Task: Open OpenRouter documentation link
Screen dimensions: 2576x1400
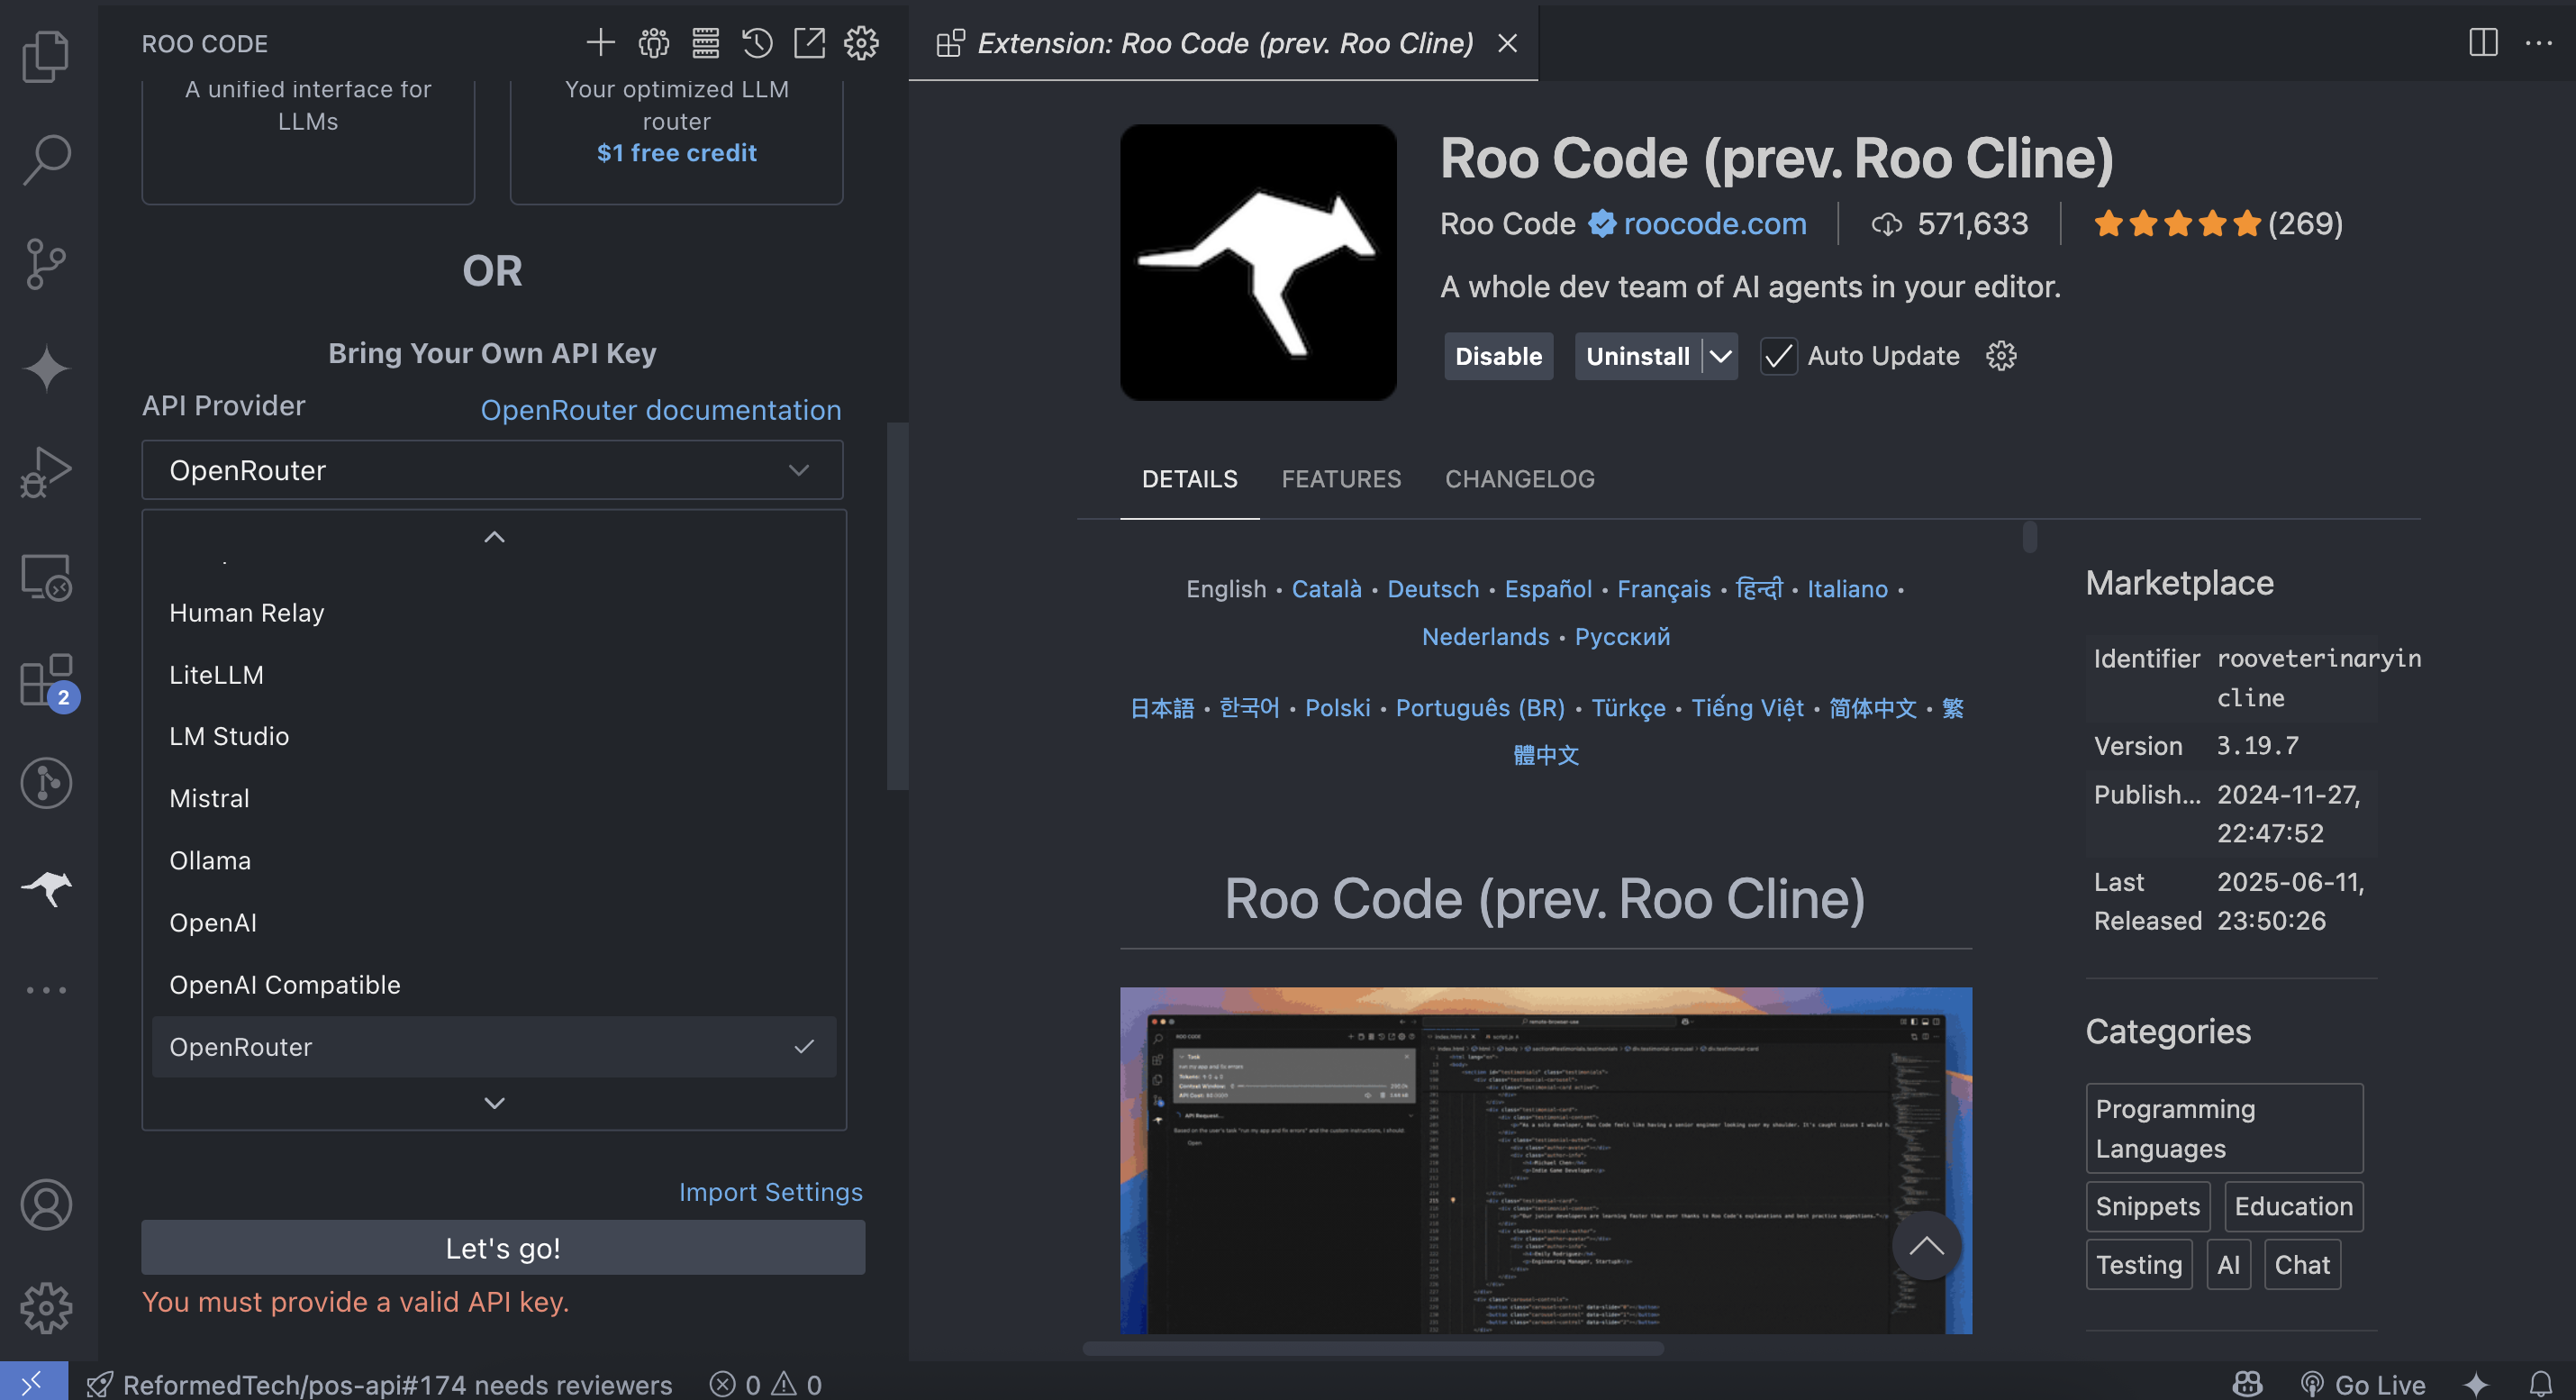Action: point(660,410)
